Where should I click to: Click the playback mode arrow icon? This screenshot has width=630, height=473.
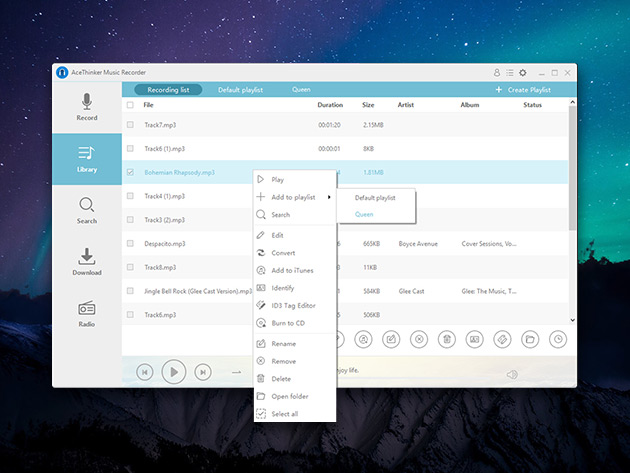coord(237,373)
